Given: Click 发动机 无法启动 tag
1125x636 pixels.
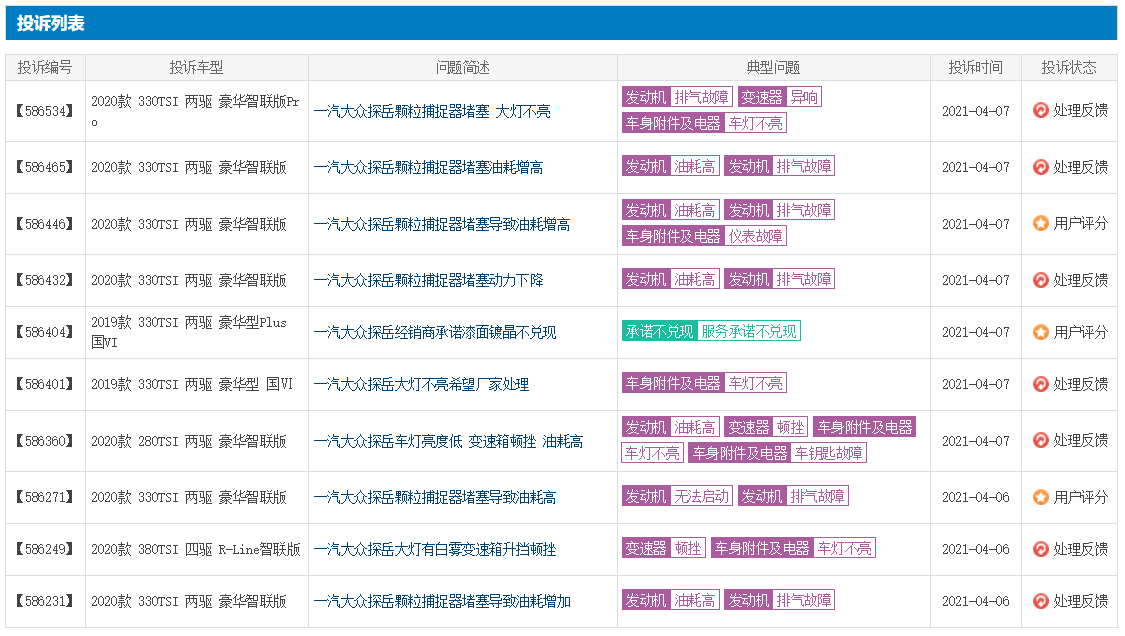Looking at the screenshot, I should point(677,496).
